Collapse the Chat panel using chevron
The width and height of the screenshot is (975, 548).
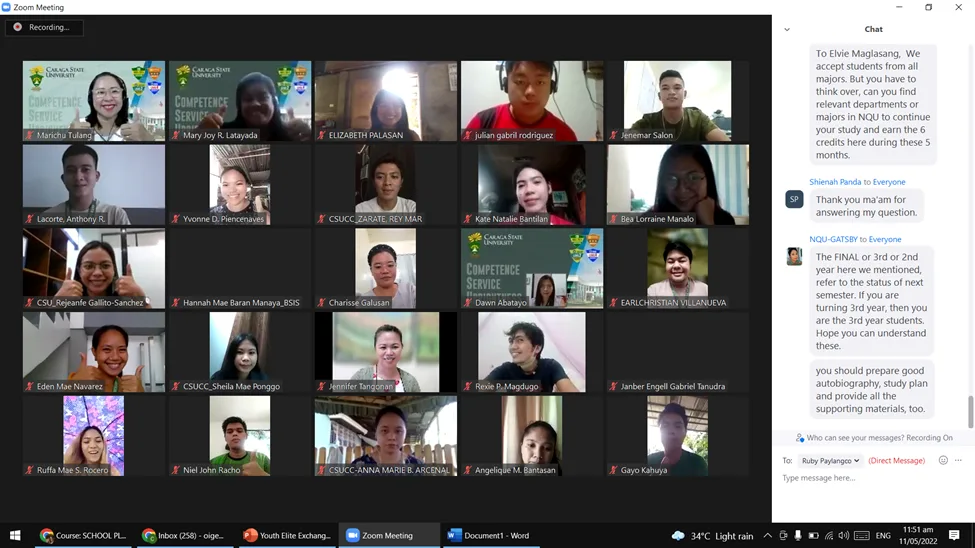pyautogui.click(x=787, y=29)
